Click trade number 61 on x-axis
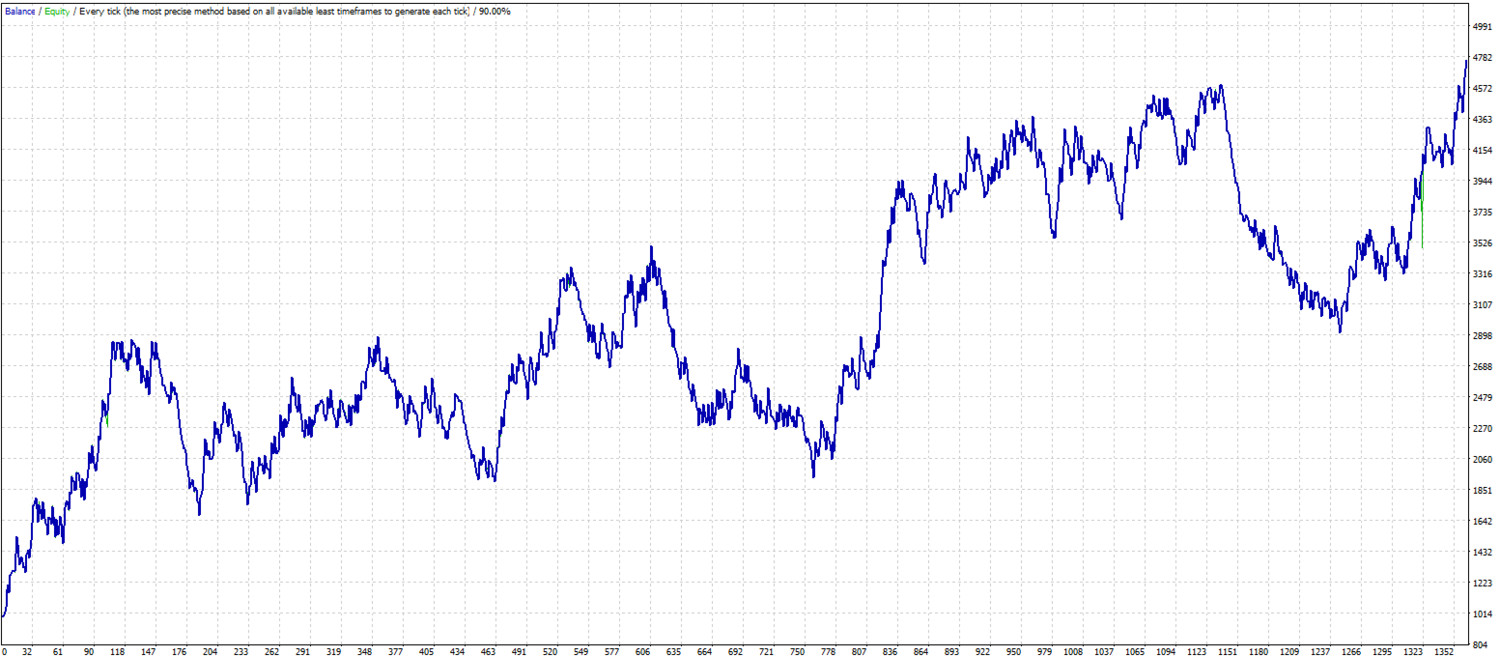This screenshot has width=1500, height=656. [x=58, y=650]
